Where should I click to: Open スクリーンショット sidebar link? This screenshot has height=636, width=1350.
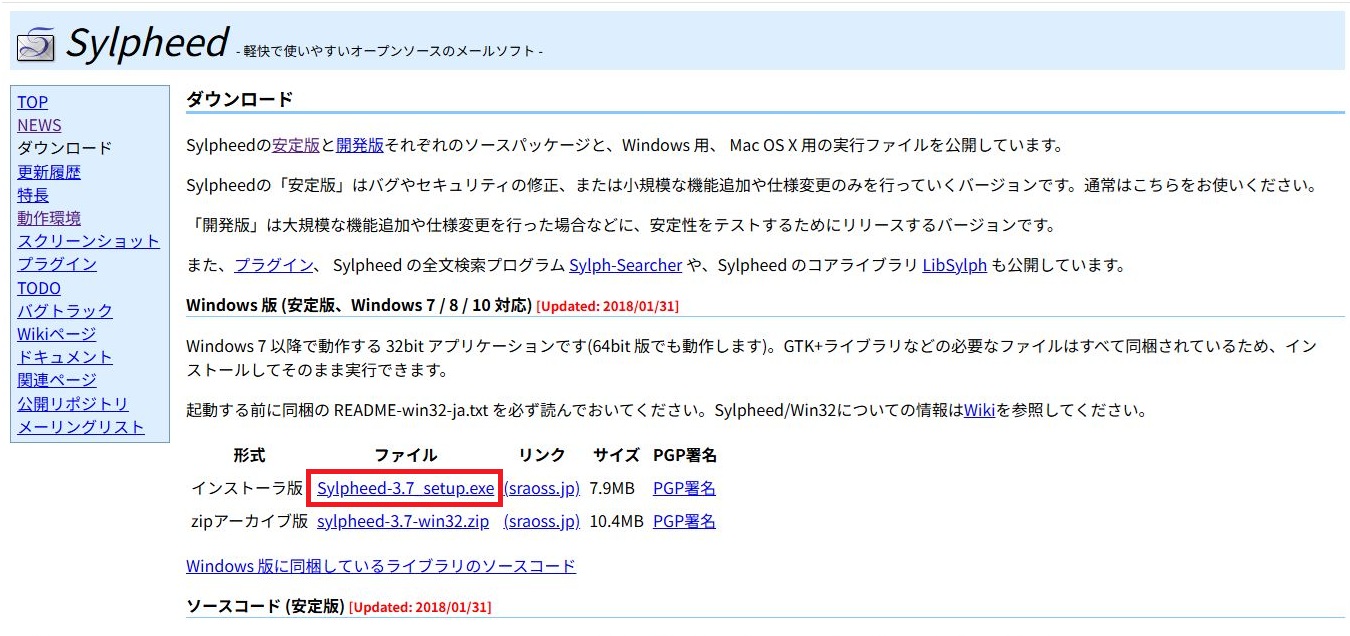88,241
